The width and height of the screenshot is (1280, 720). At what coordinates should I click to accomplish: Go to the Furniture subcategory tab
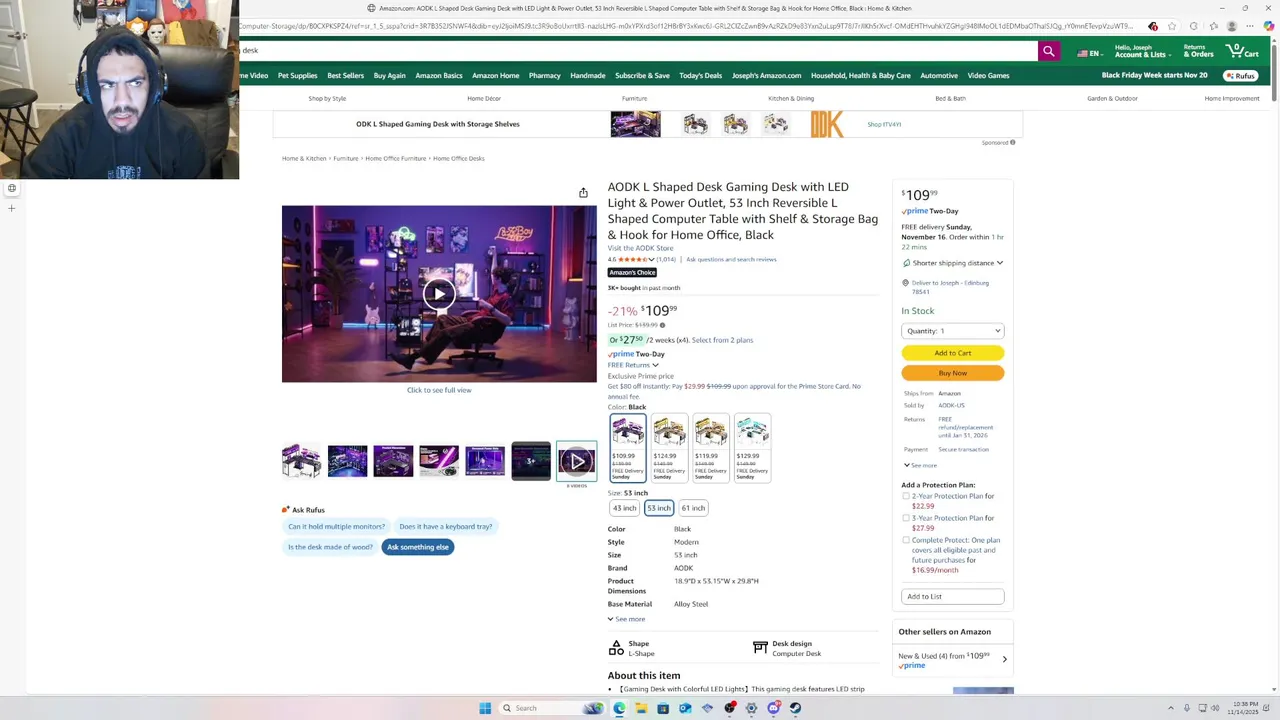(x=634, y=99)
